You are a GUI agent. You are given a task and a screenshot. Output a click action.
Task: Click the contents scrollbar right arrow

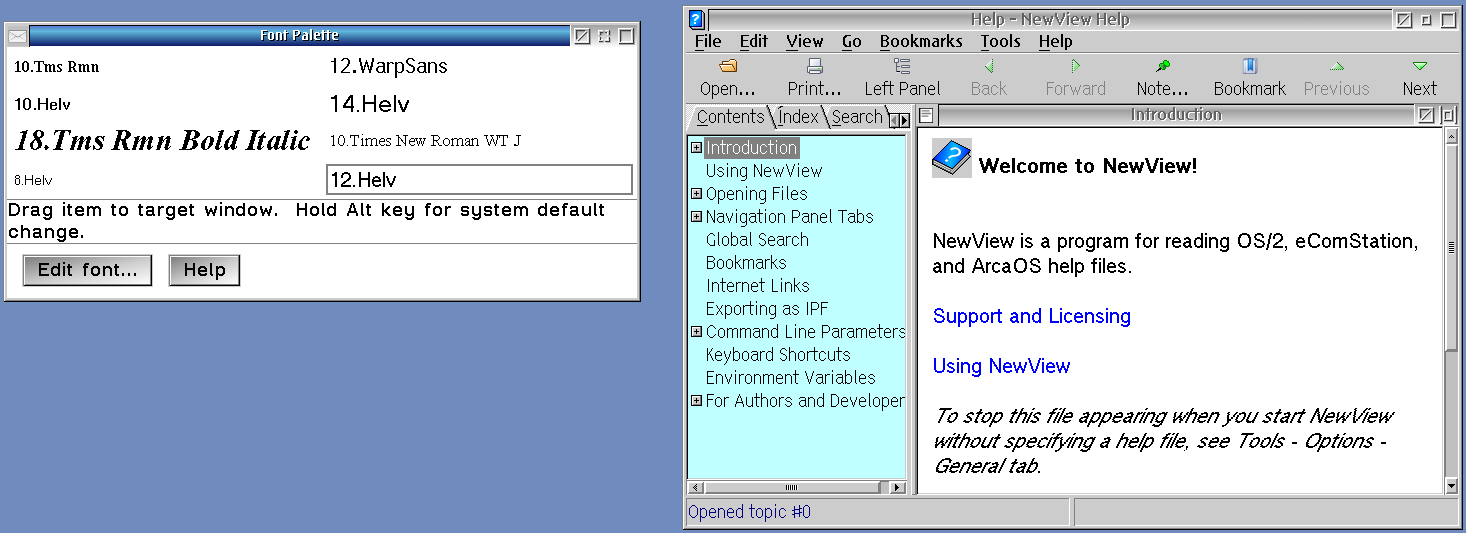pos(897,487)
